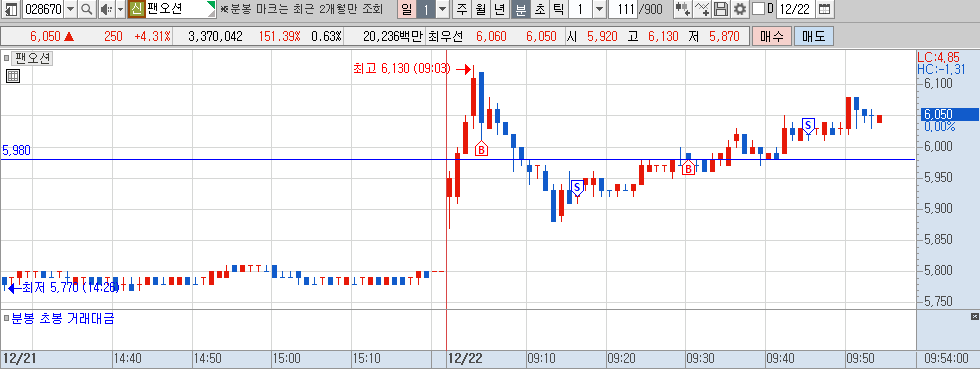This screenshot has width=980, height=369.
Task: Click the +4.31% change rate
Action: (x=152, y=36)
